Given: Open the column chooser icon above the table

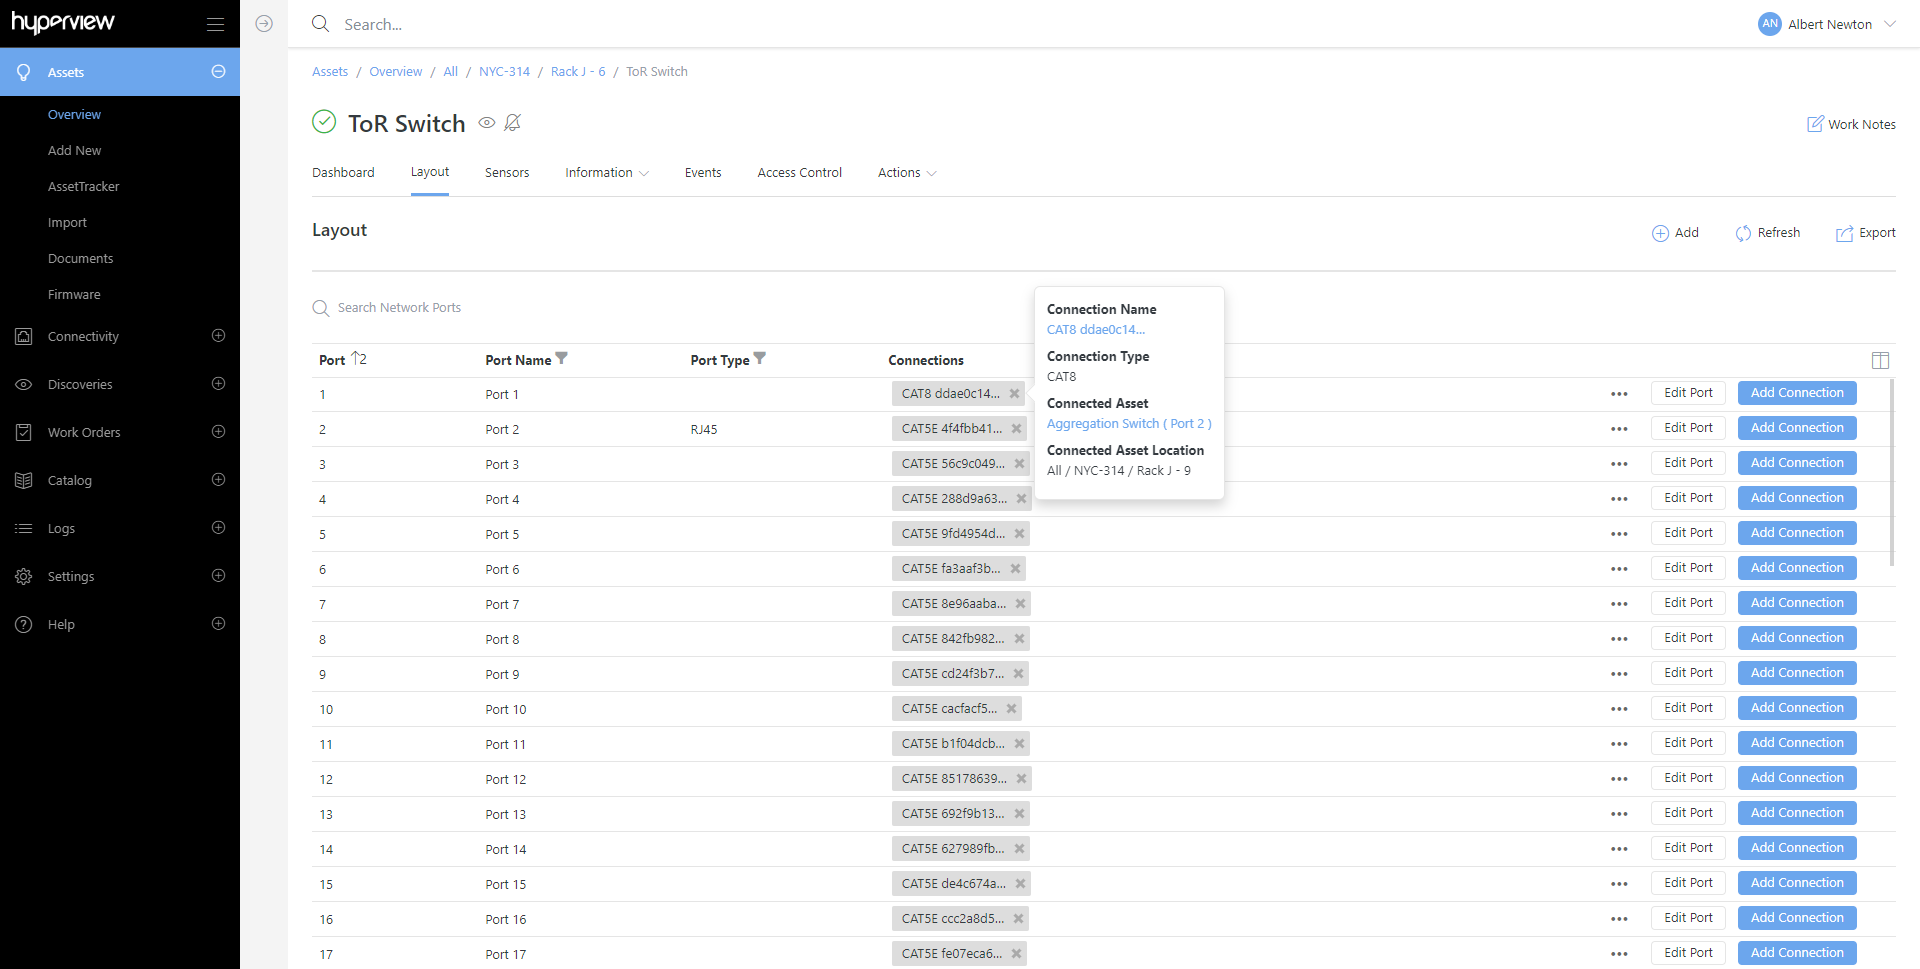Looking at the screenshot, I should pos(1880,360).
